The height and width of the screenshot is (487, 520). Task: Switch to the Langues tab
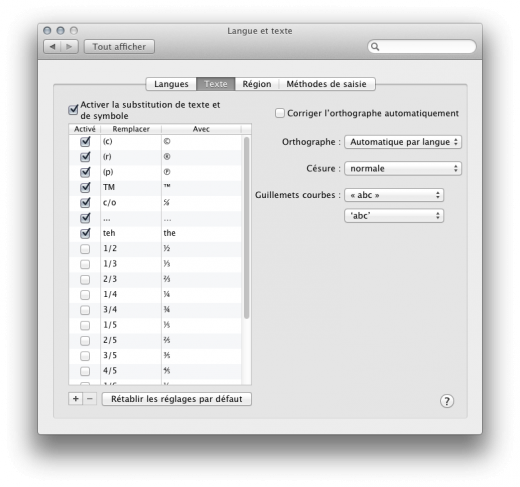click(x=171, y=84)
